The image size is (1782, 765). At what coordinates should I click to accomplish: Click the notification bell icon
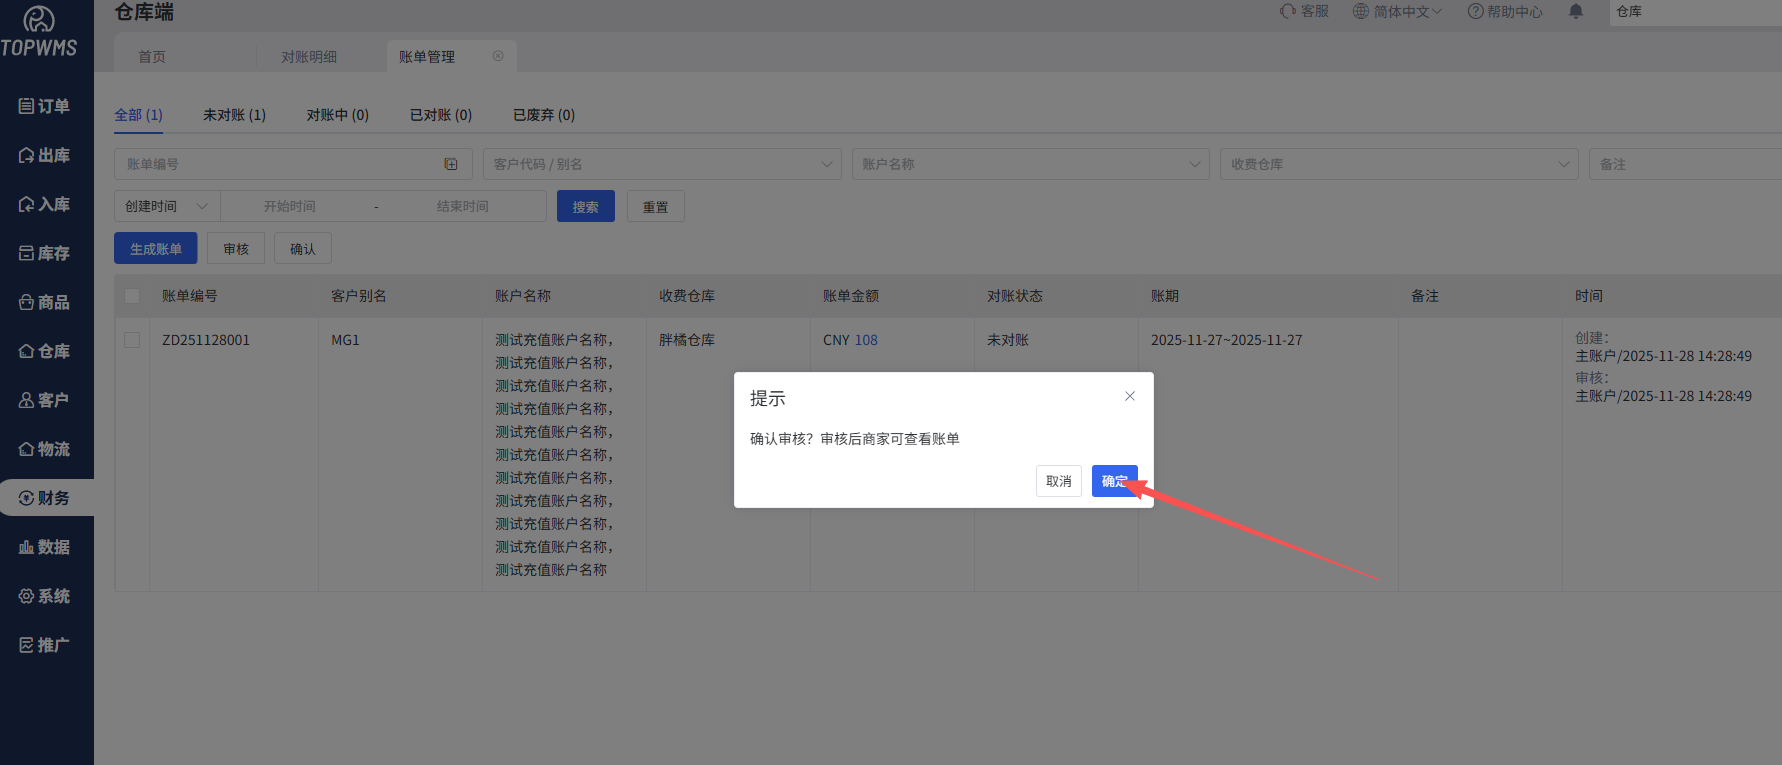[1576, 12]
